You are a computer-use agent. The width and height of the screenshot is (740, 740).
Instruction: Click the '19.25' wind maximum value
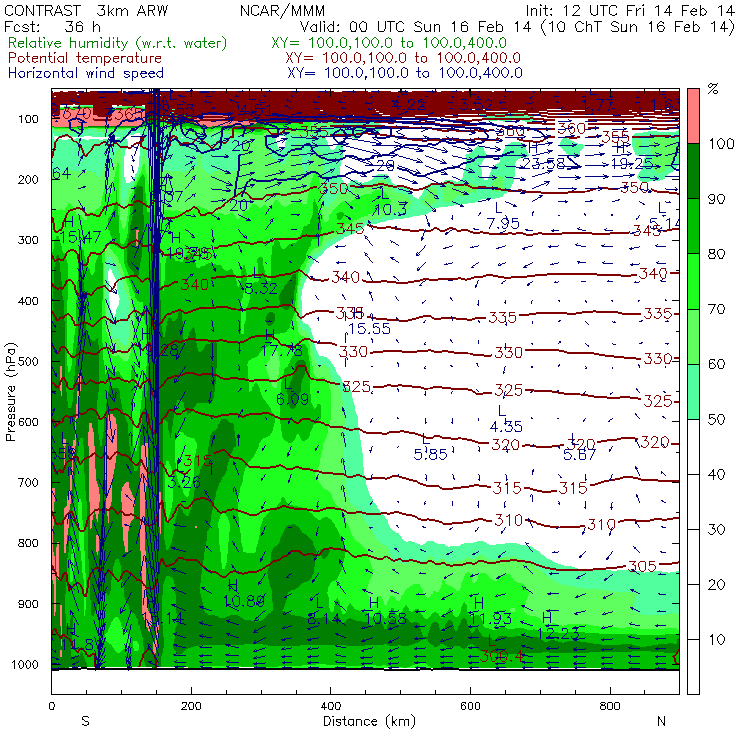[x=632, y=164]
